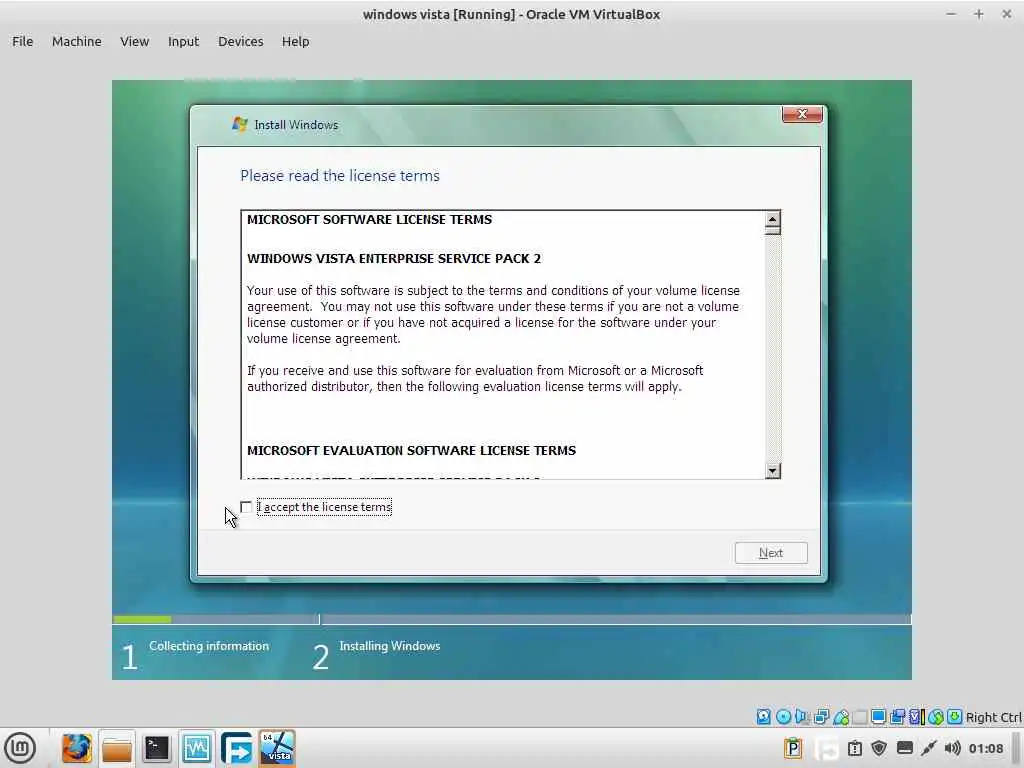Click the optical disc status icon
Screen dimensions: 1024x768
(783, 717)
